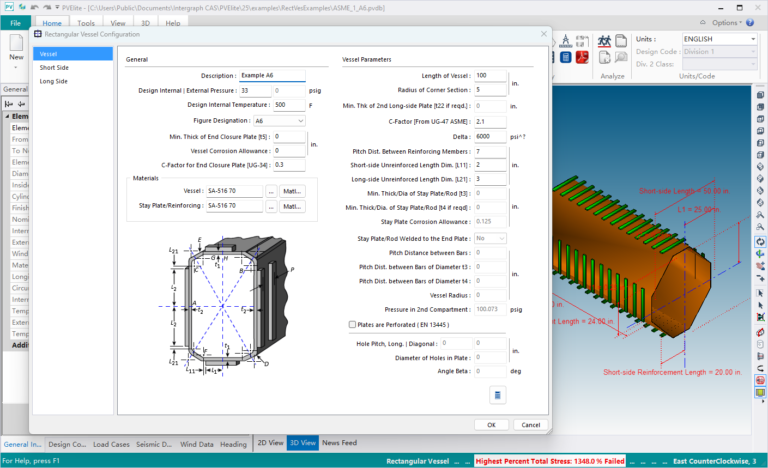Screen dimensions: 768x468
Task: Click the Design Internal Temperature field
Action: pos(289,105)
